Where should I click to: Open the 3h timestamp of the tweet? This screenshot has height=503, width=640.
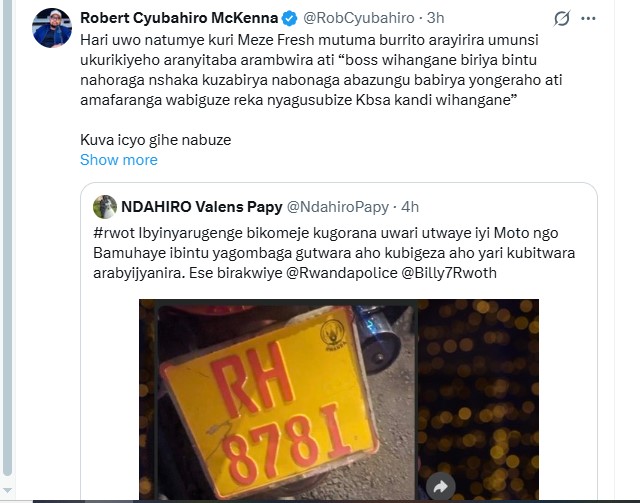[436, 18]
